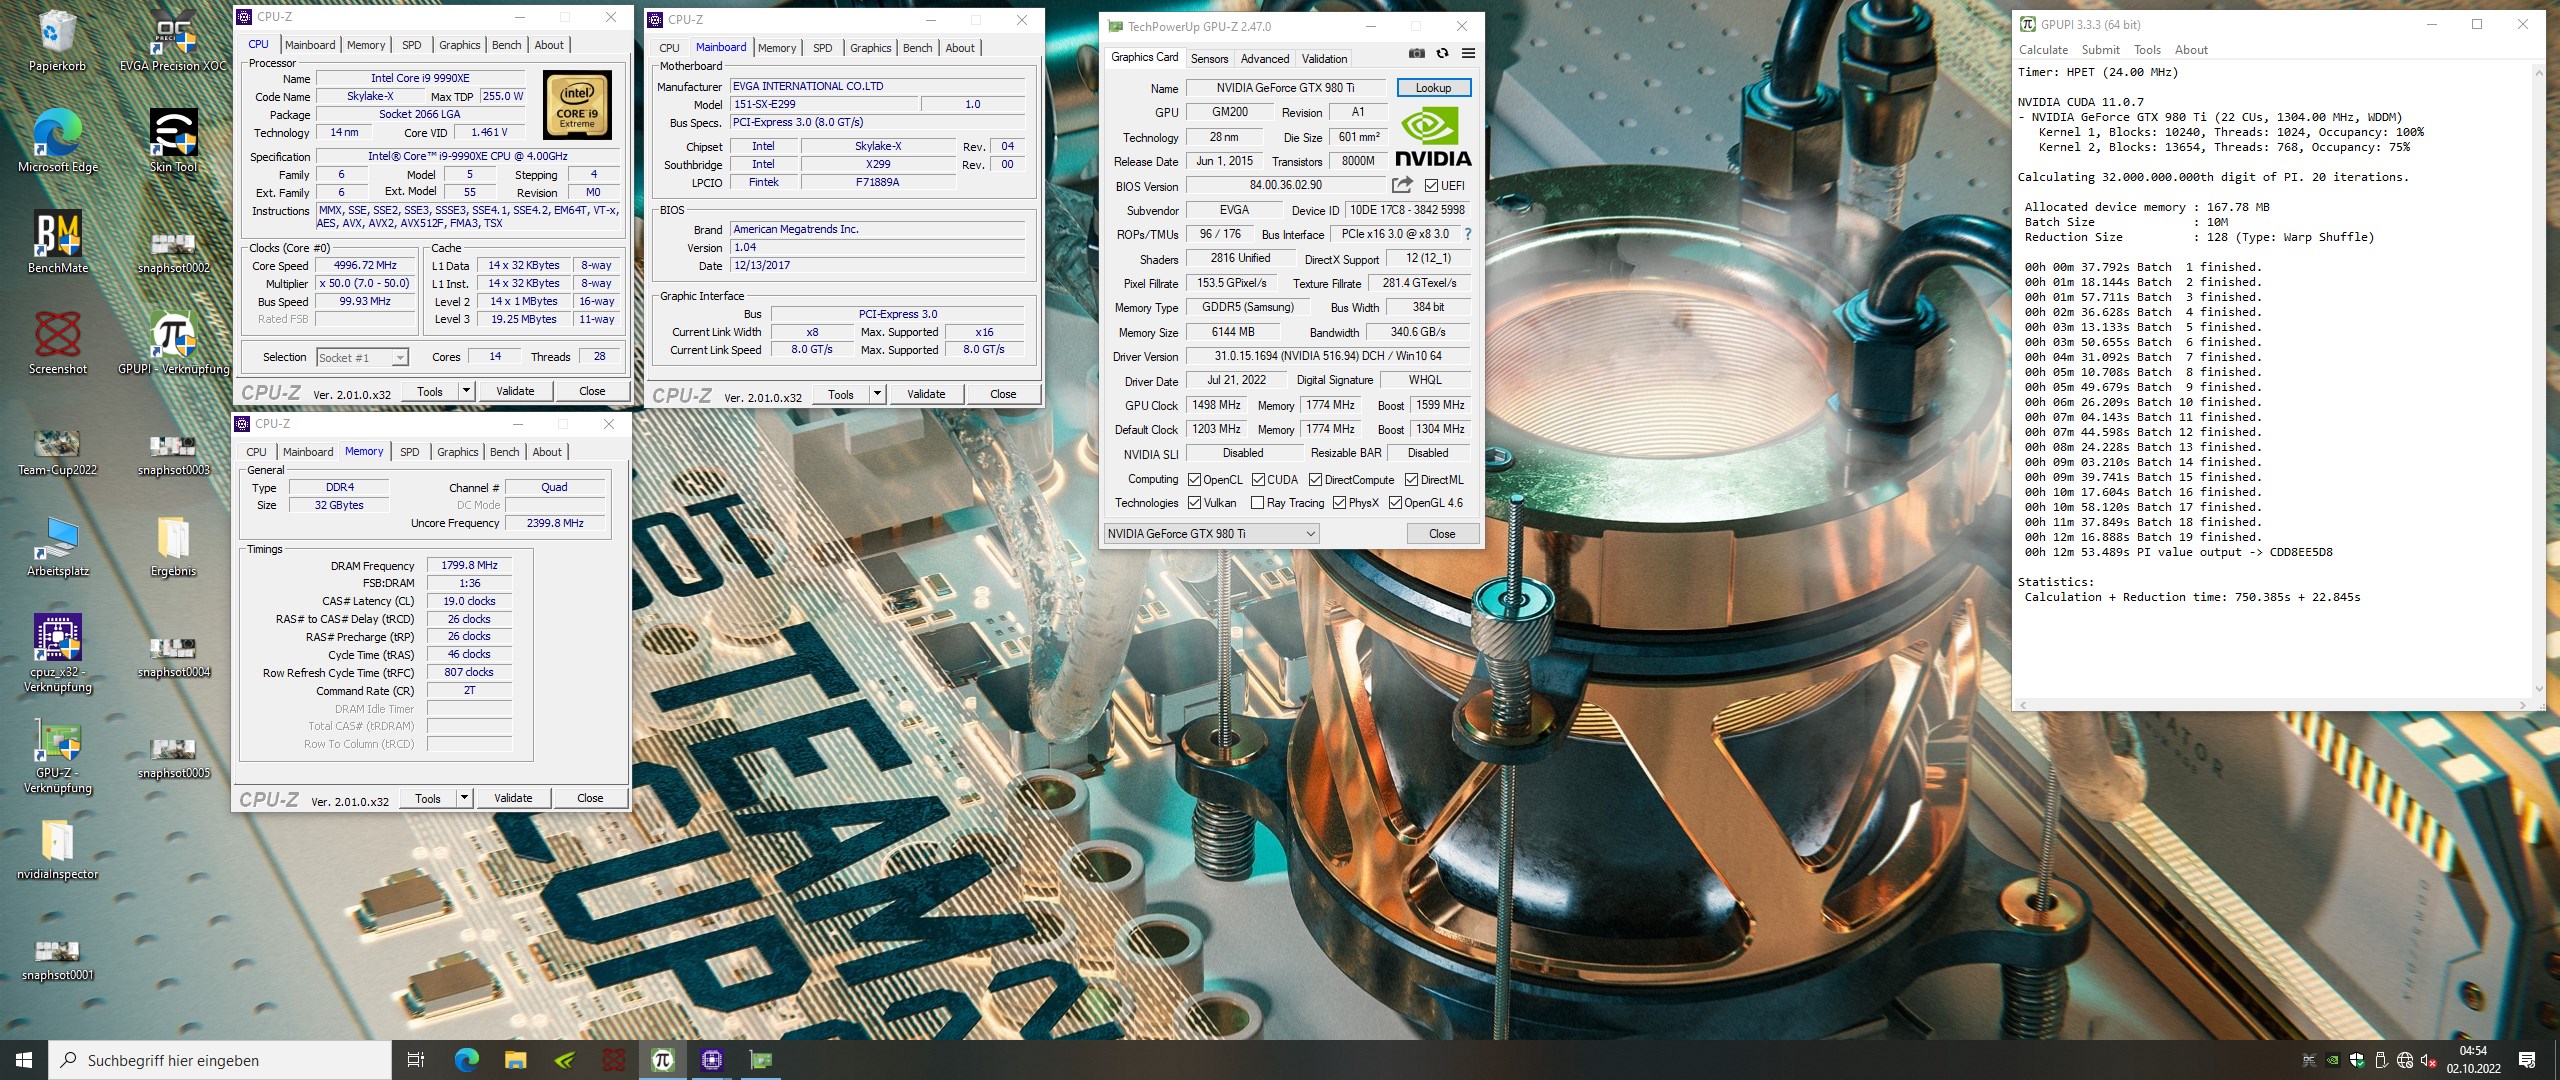Click the GPUPI vertical scrollbar
This screenshot has width=2560, height=1080.
click(2538, 380)
